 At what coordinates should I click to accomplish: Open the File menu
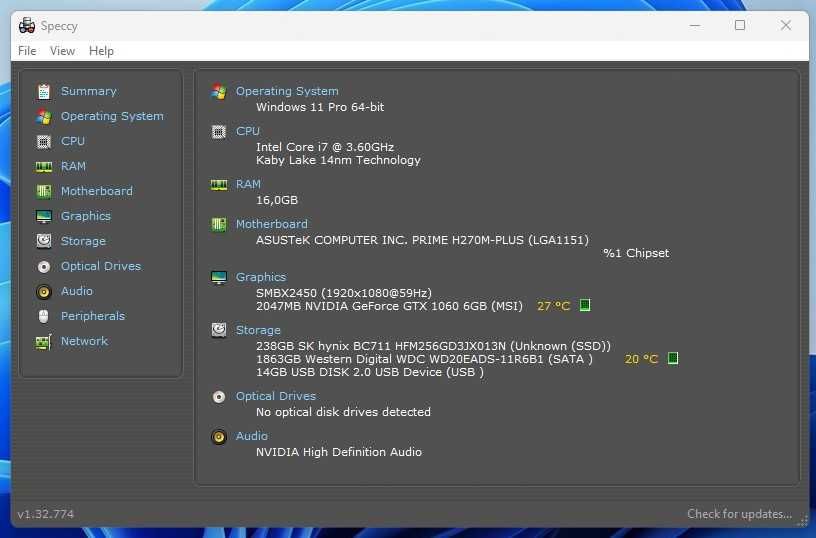27,51
